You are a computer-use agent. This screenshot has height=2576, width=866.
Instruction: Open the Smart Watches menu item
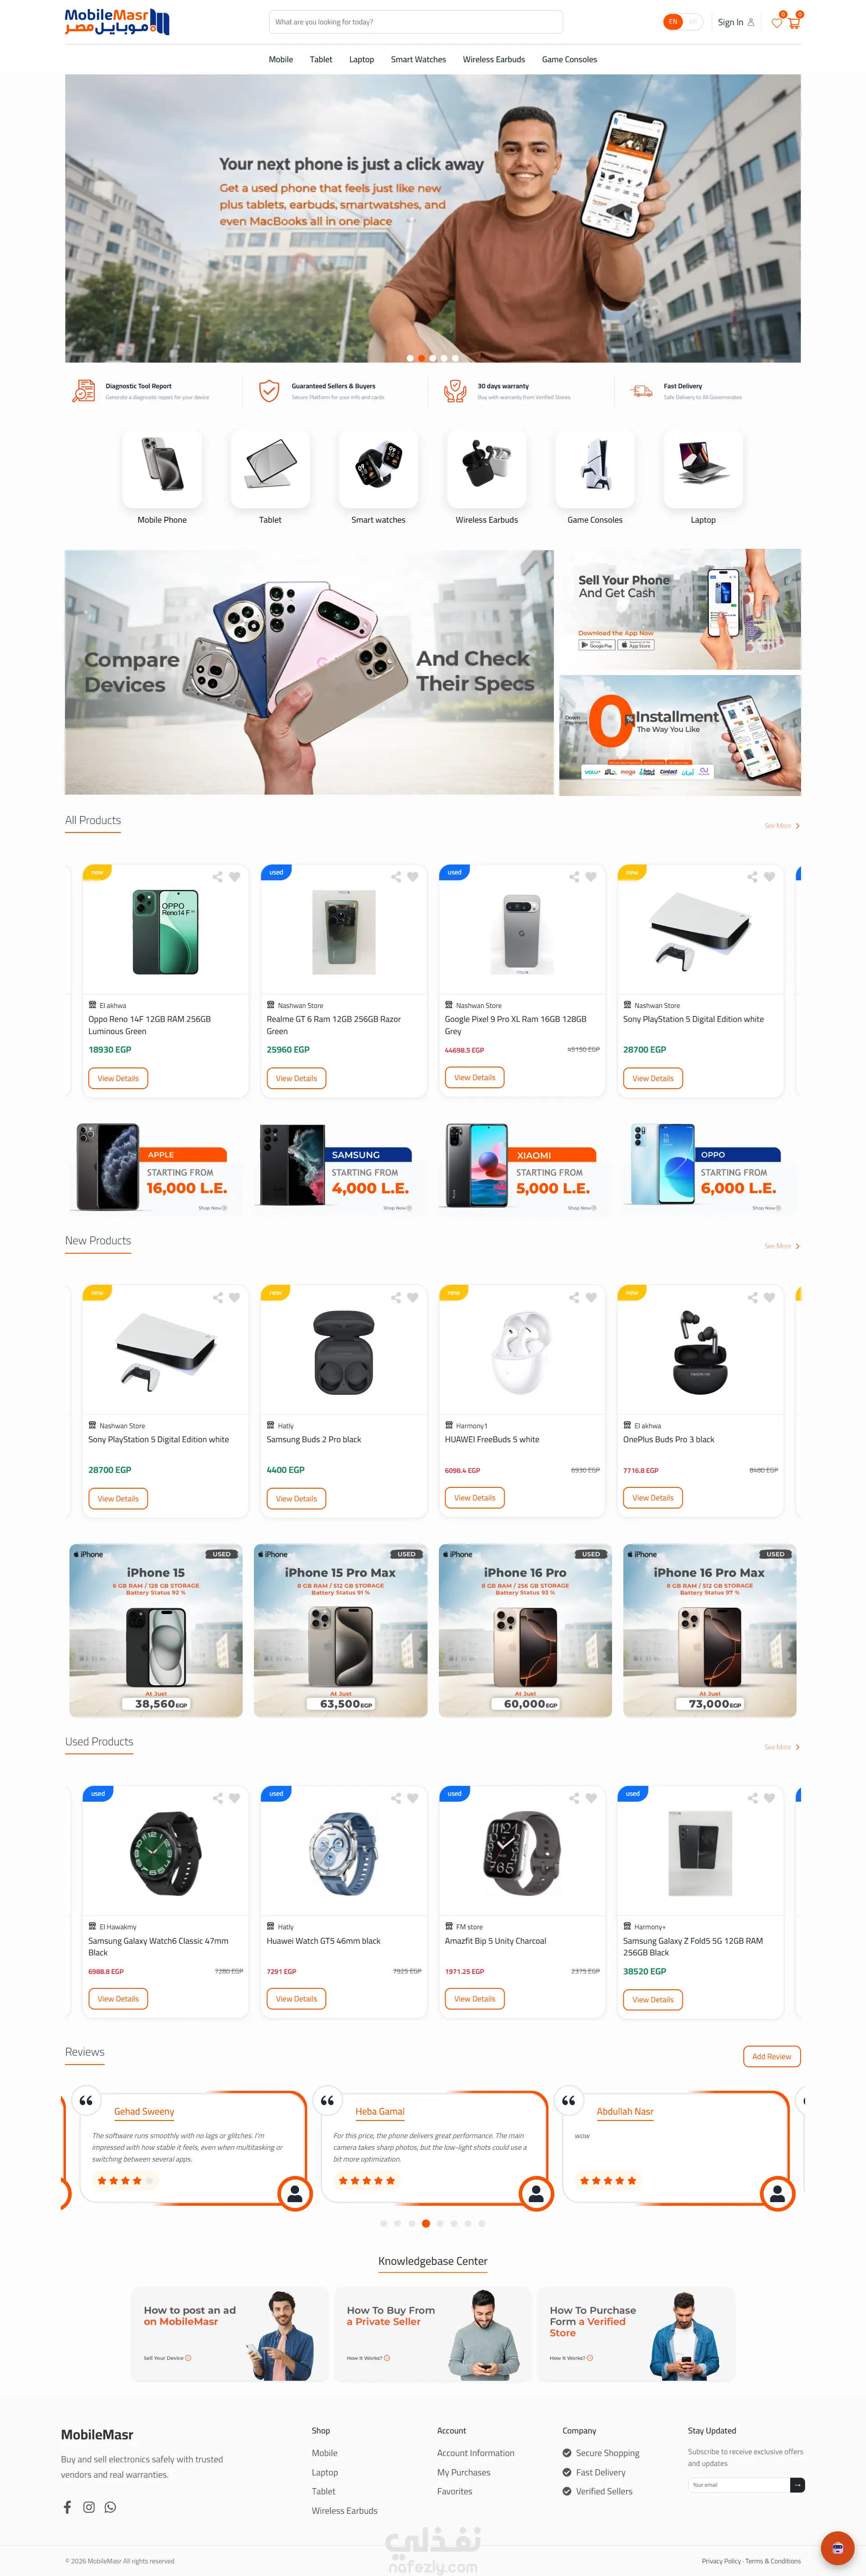pos(418,60)
